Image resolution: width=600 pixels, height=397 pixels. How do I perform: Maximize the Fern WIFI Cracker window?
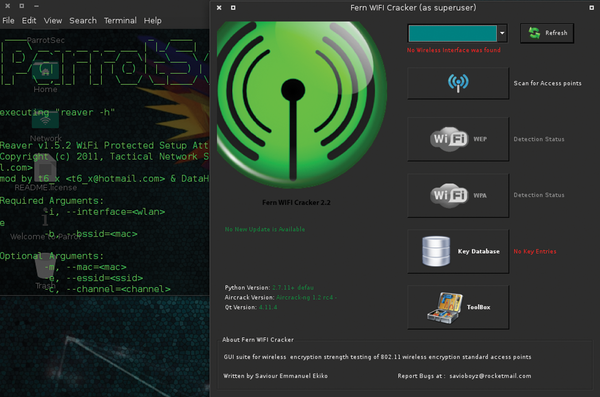[233, 8]
